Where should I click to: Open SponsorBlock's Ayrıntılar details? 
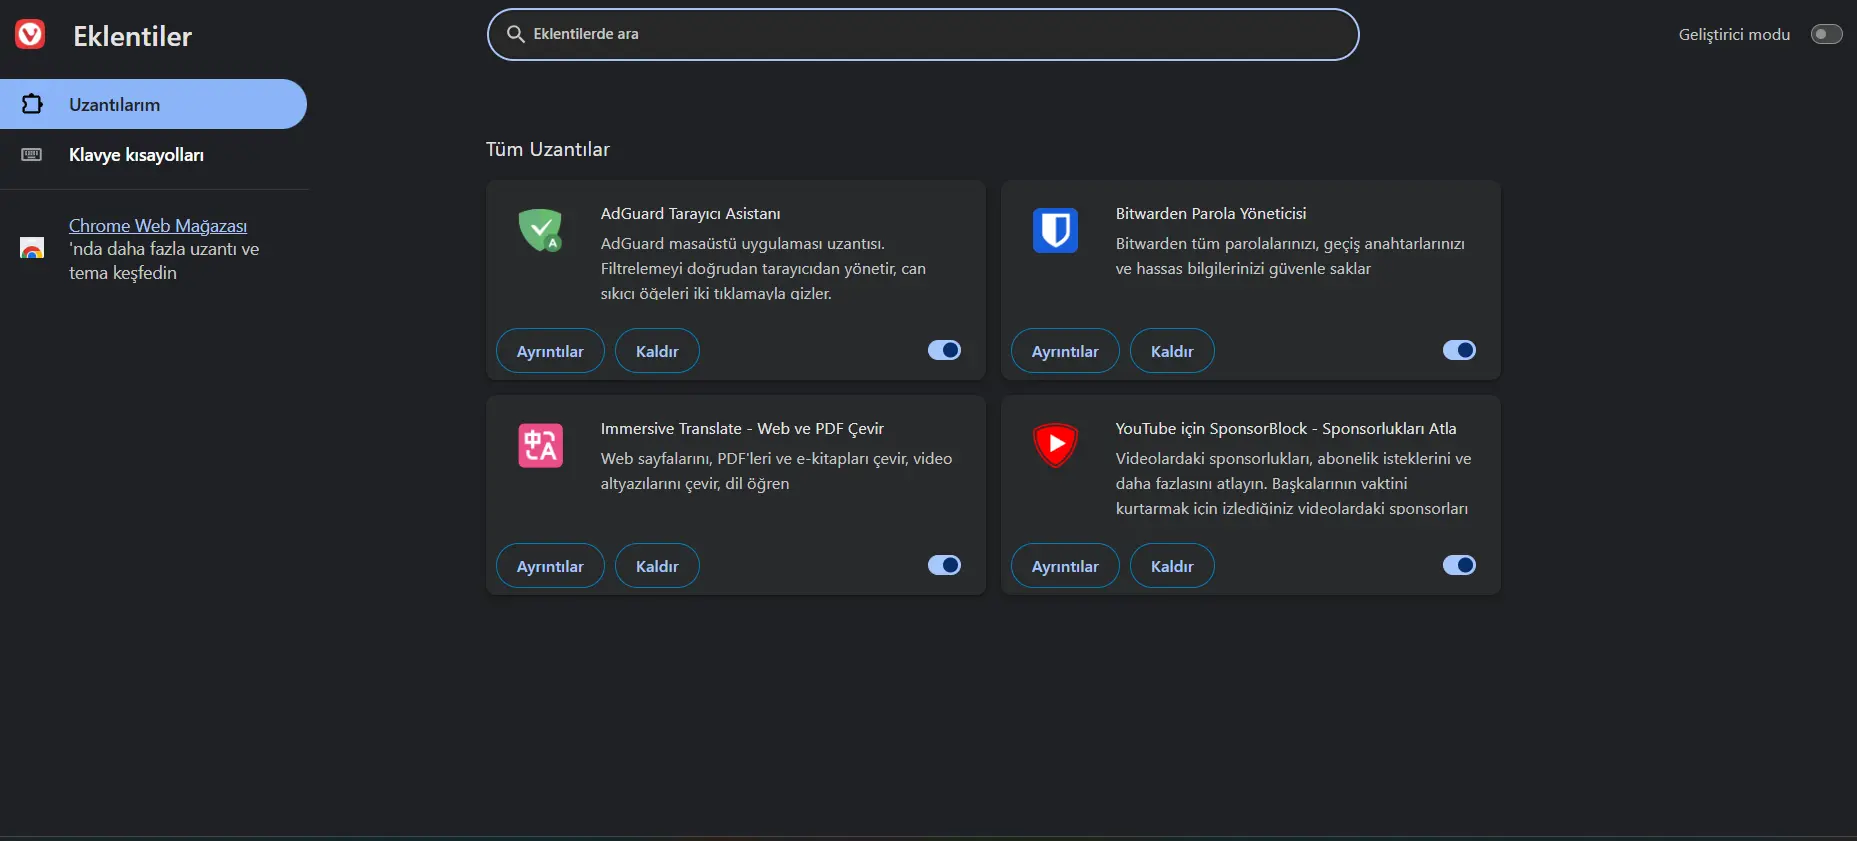[x=1065, y=566]
